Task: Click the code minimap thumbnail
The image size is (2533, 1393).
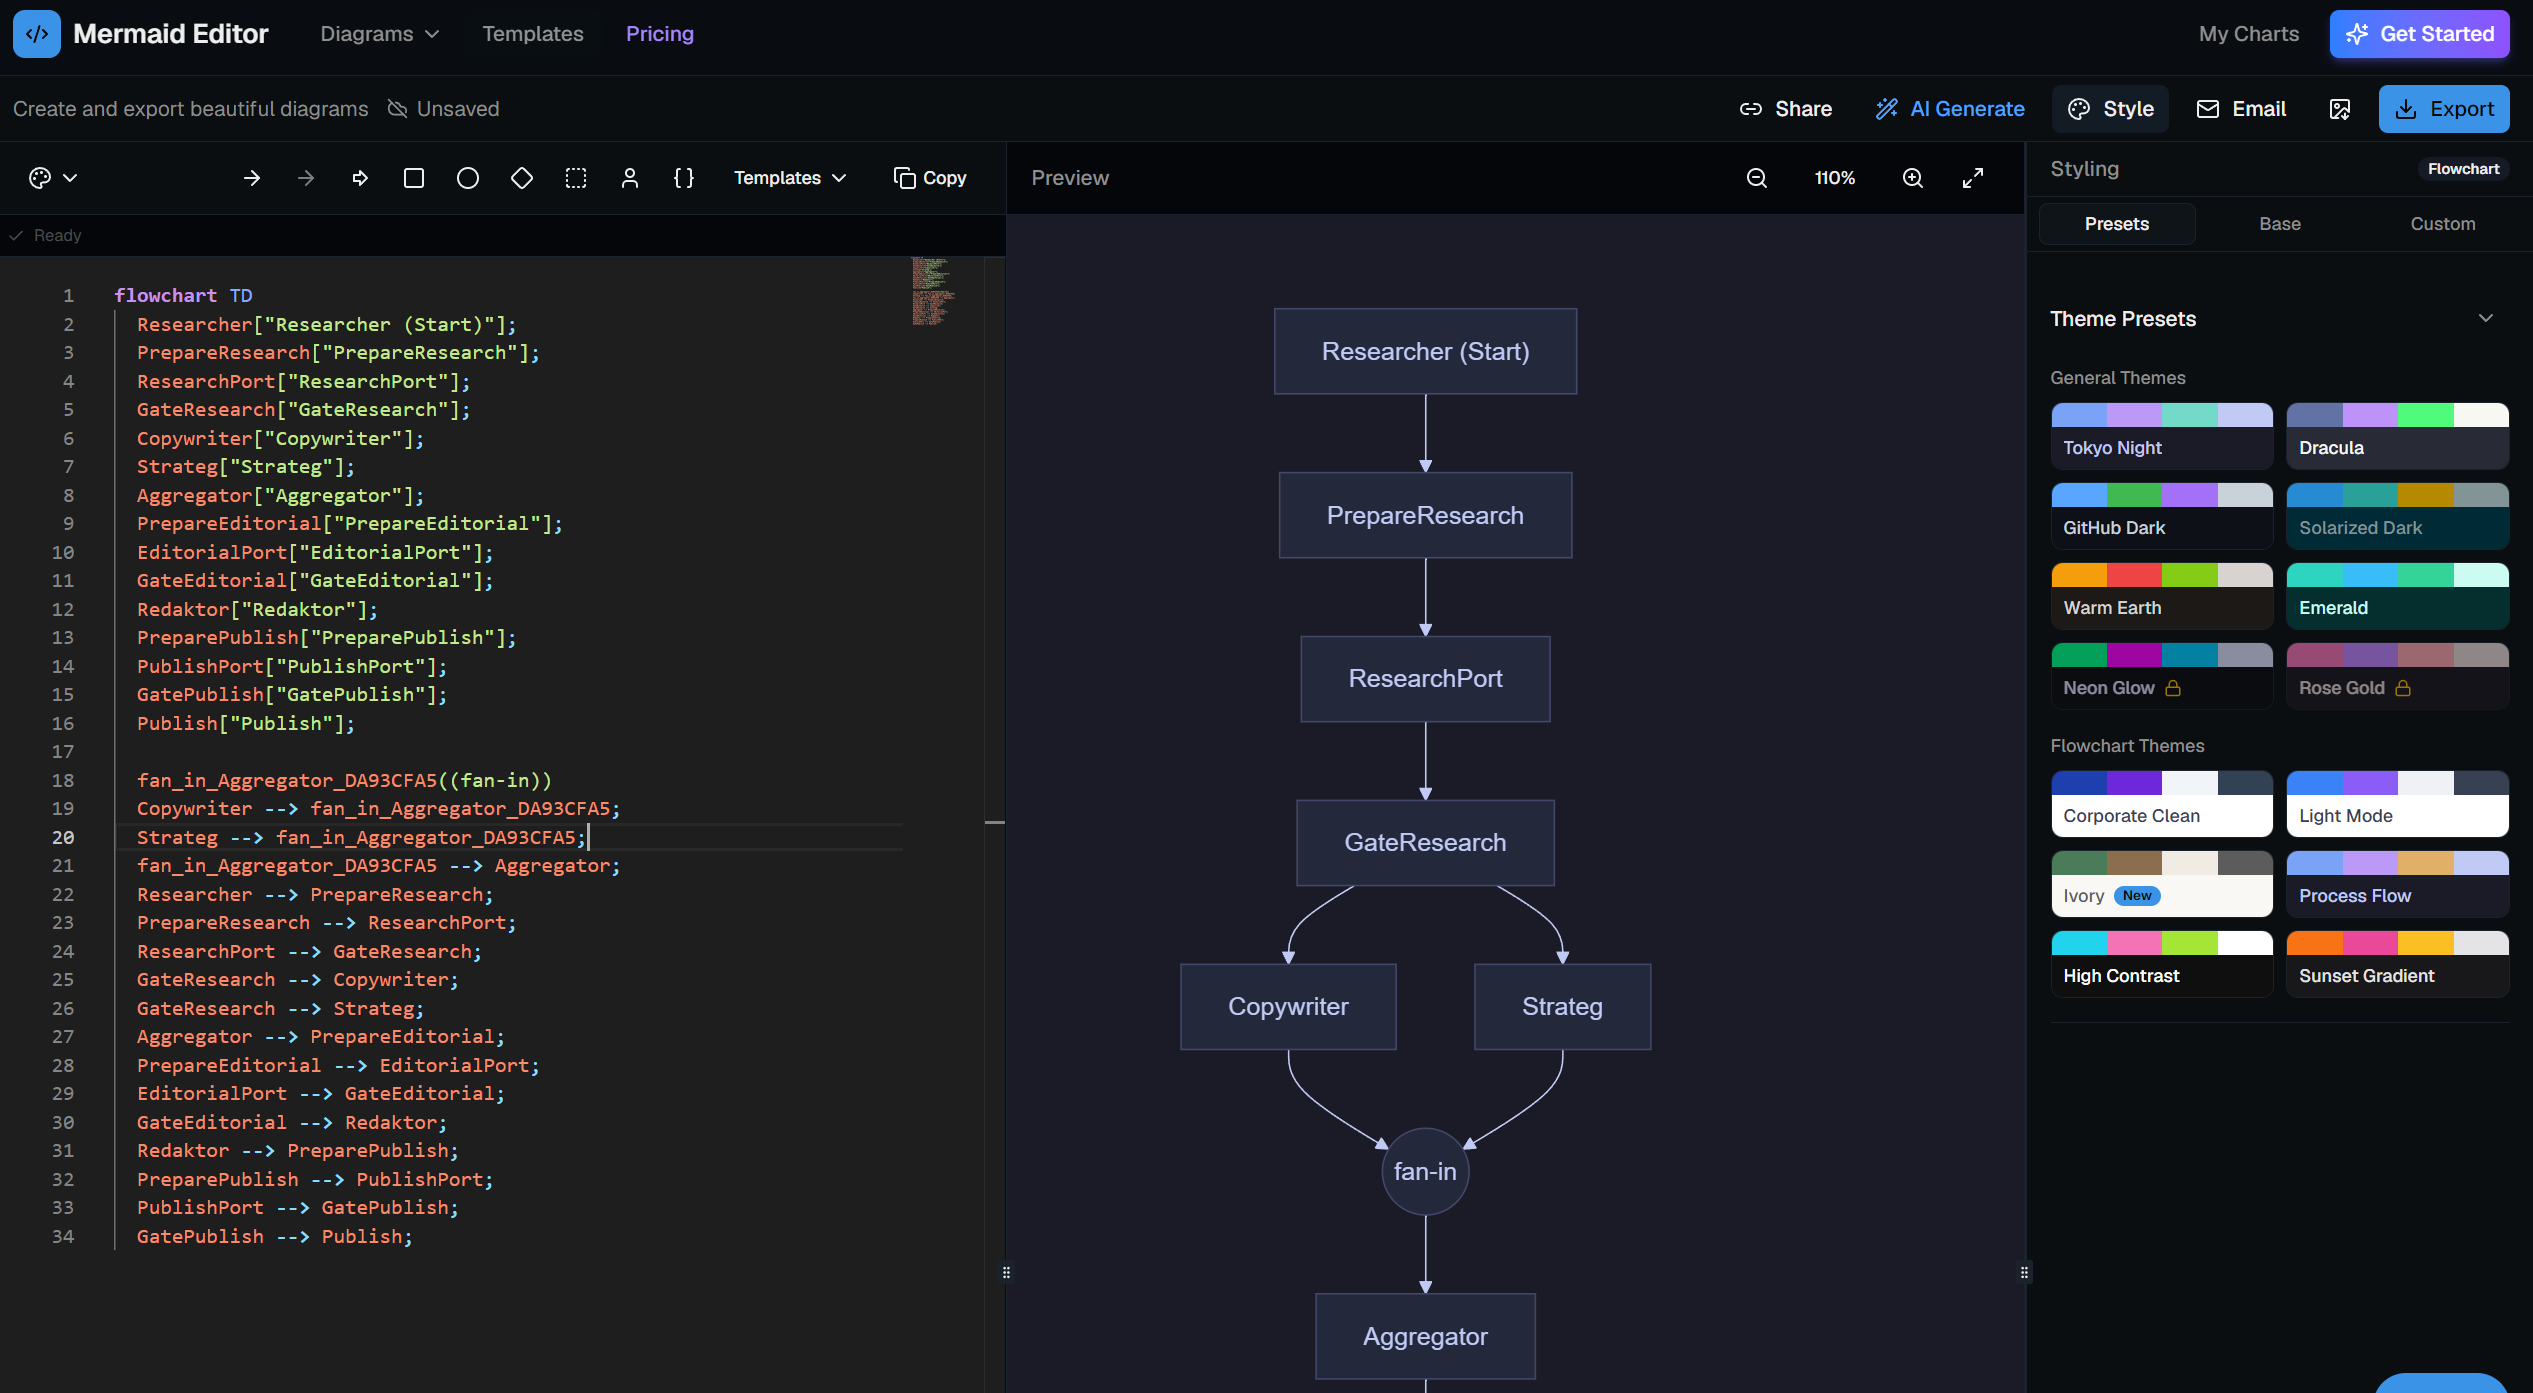Action: pos(932,291)
